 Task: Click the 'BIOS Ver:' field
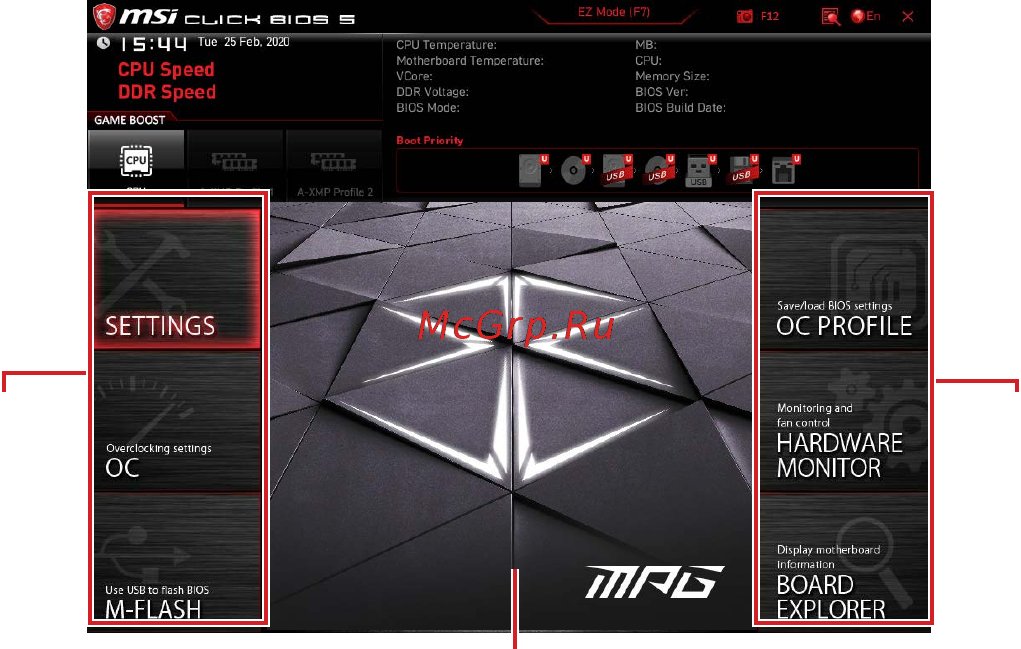[x=662, y=92]
